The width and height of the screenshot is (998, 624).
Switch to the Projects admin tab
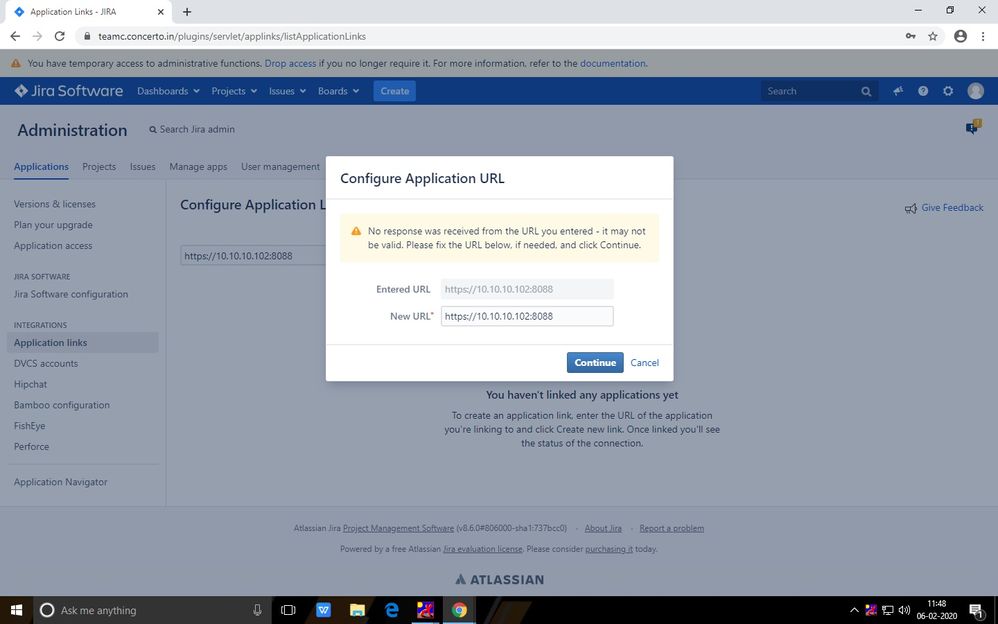[x=99, y=167]
